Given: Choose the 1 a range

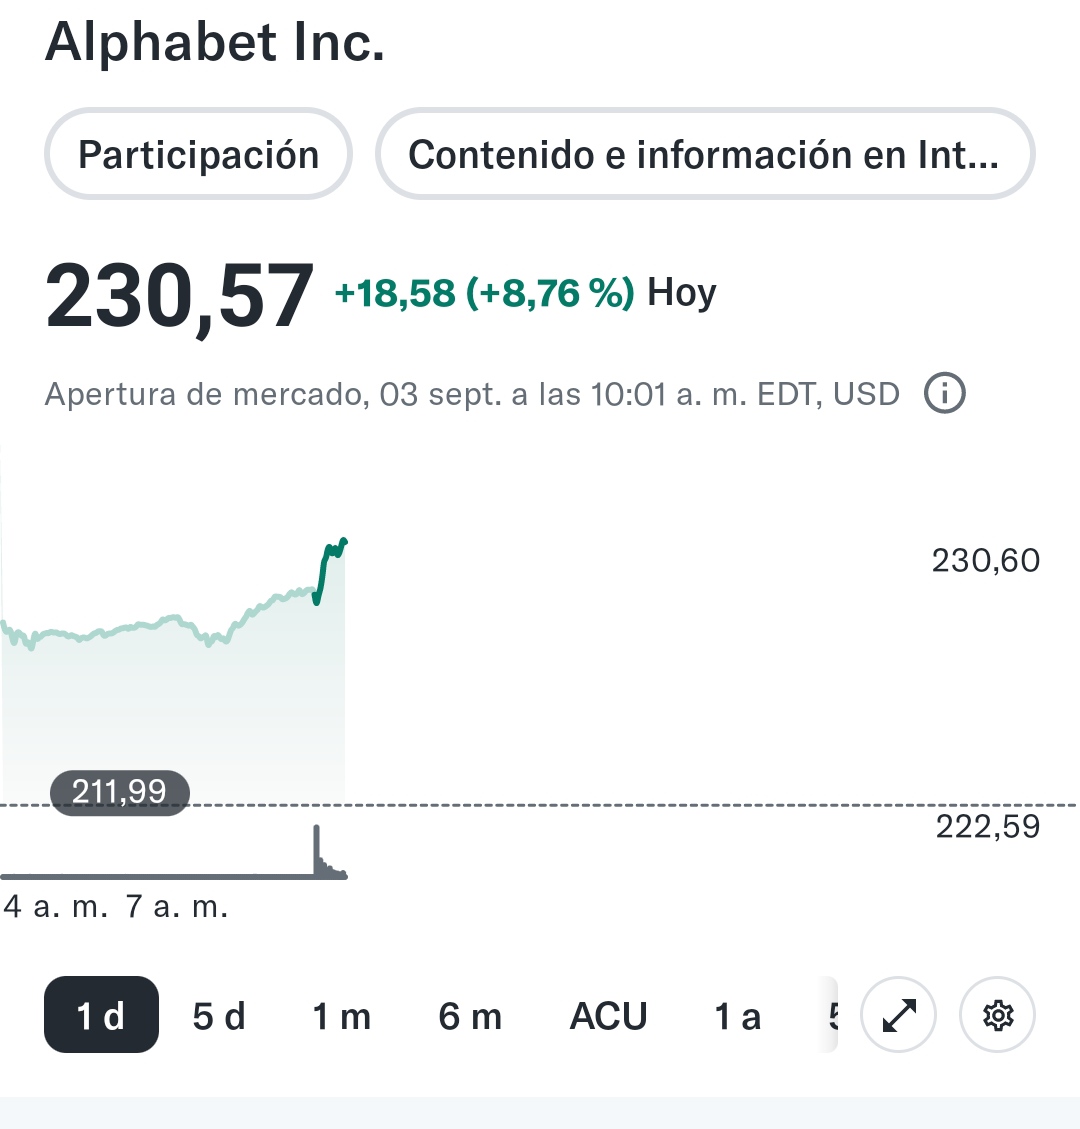Looking at the screenshot, I should click(x=737, y=1016).
